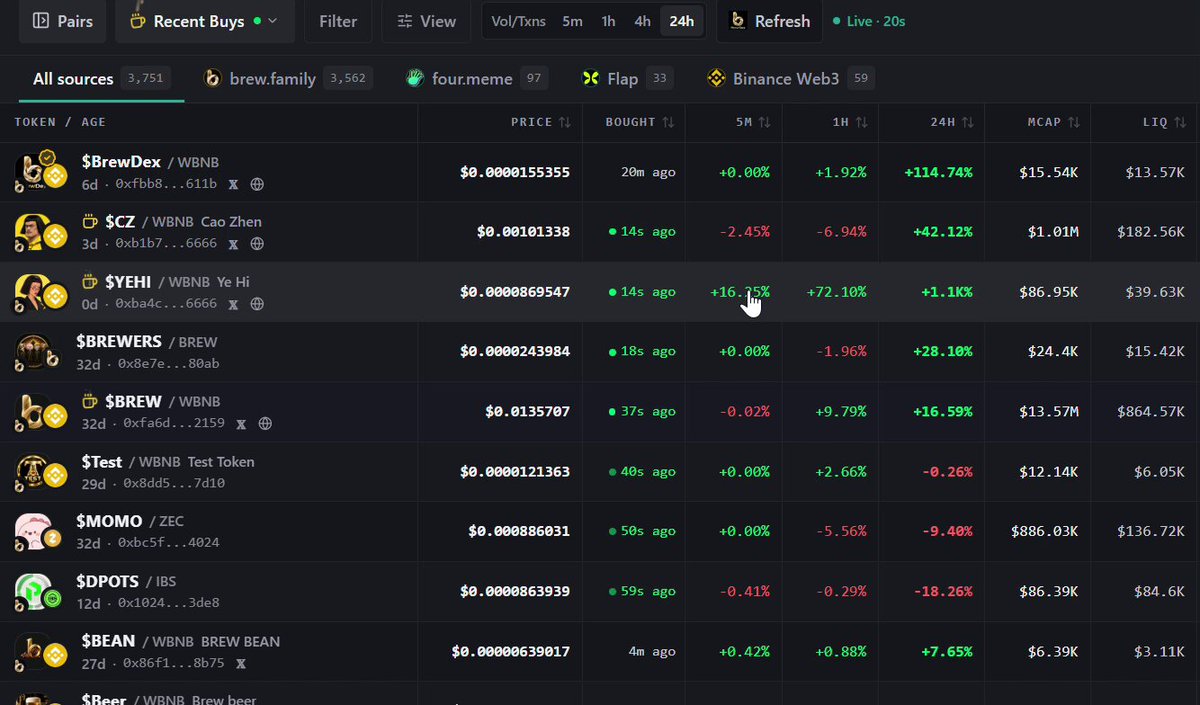1200x705 pixels.
Task: Open the X link for $BEAN
Action: tap(241, 663)
